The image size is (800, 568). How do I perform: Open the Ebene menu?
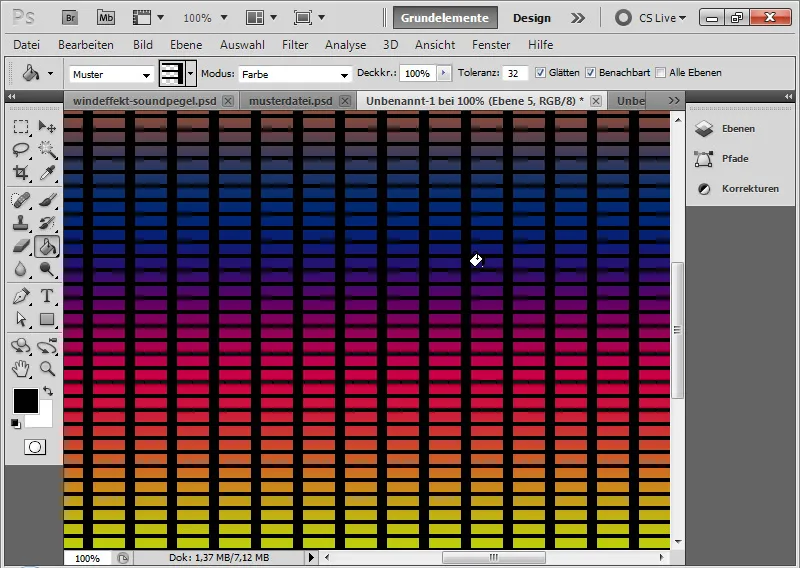pos(186,45)
